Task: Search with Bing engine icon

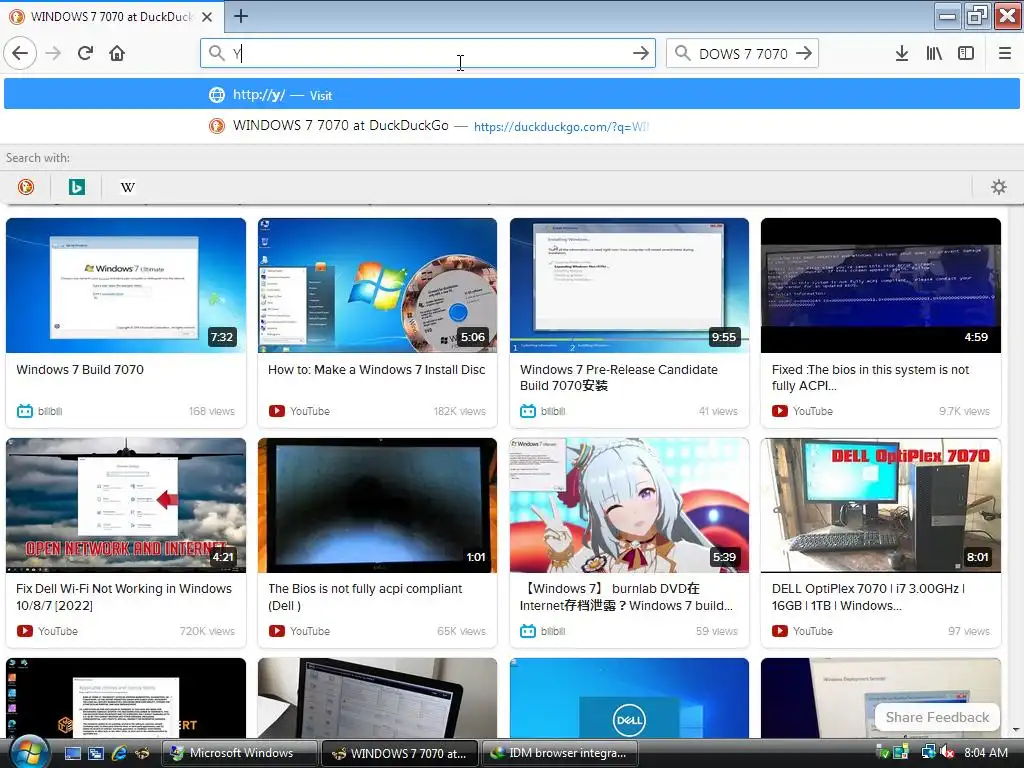Action: coord(76,187)
